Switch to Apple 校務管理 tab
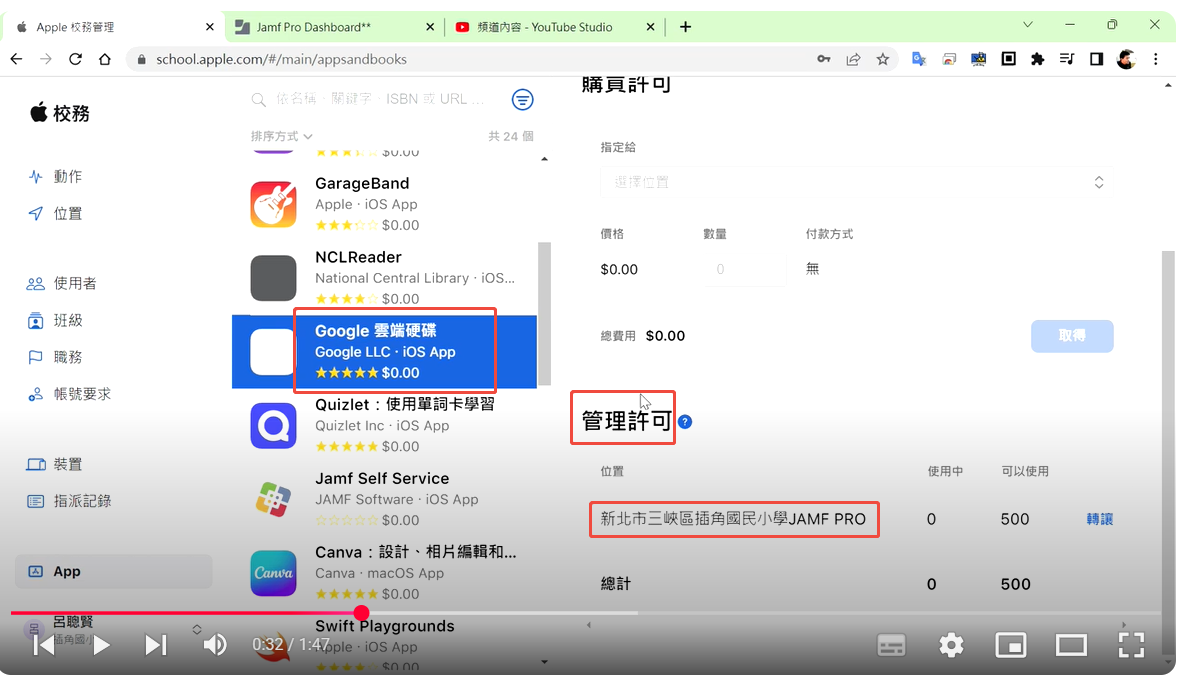The height and width of the screenshot is (678, 1182). click(x=113, y=27)
